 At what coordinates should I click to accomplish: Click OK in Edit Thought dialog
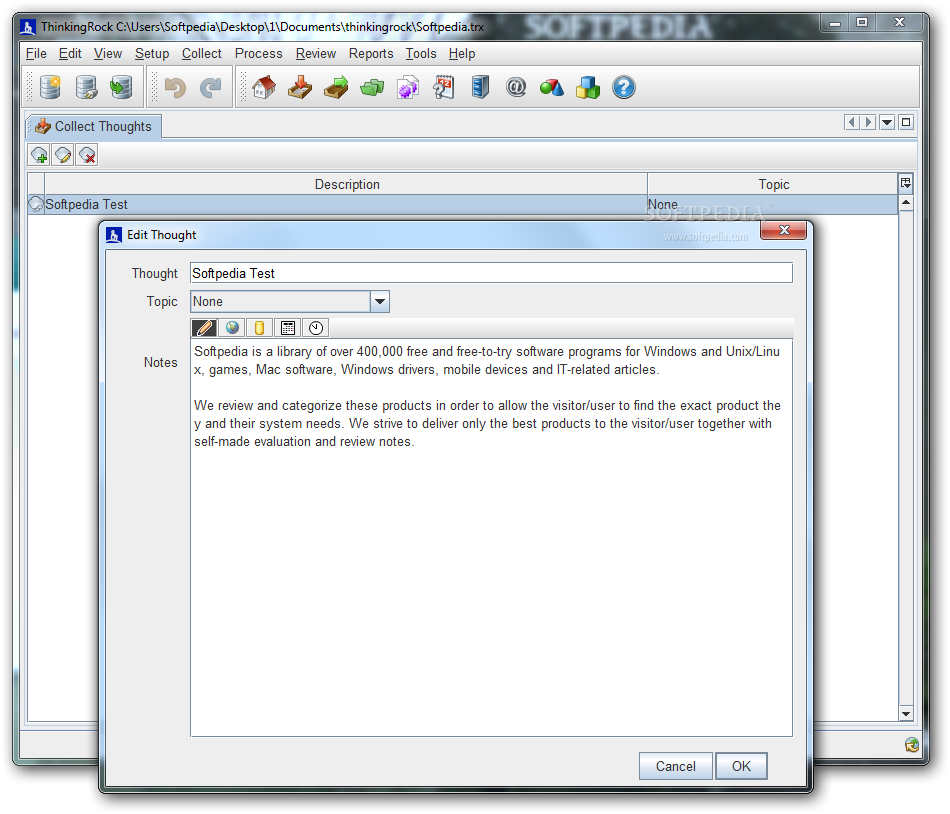tap(741, 766)
